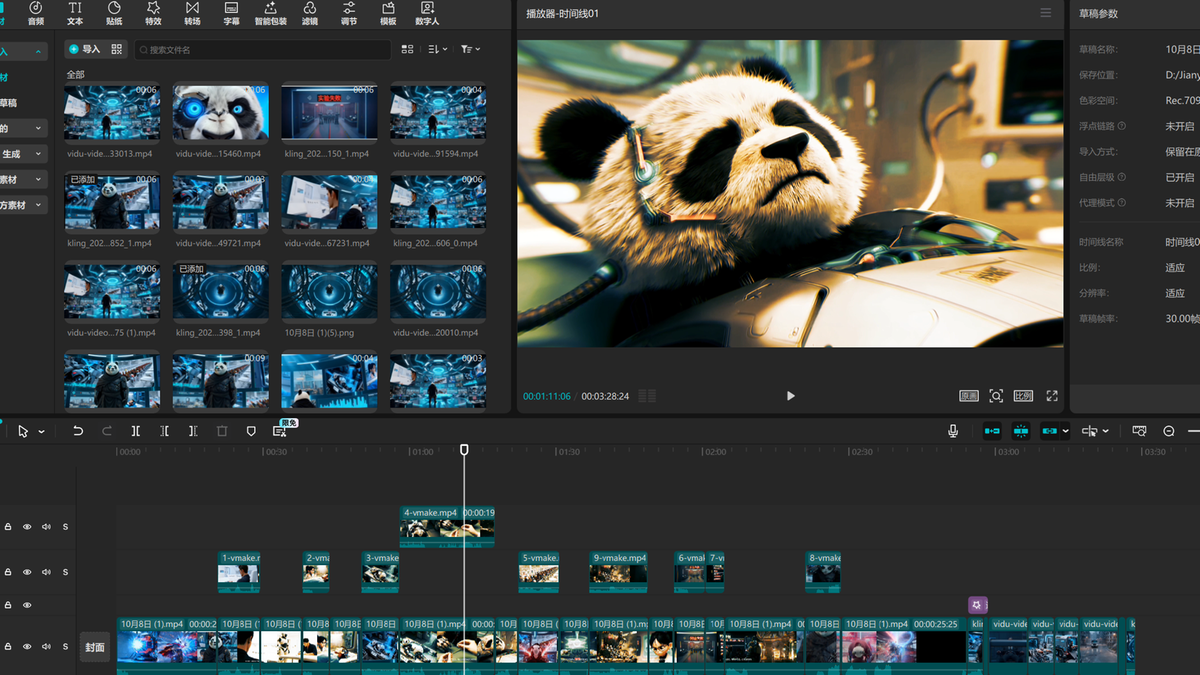Hide the top video track with eye icon
This screenshot has height=675, width=1200.
pos(27,527)
